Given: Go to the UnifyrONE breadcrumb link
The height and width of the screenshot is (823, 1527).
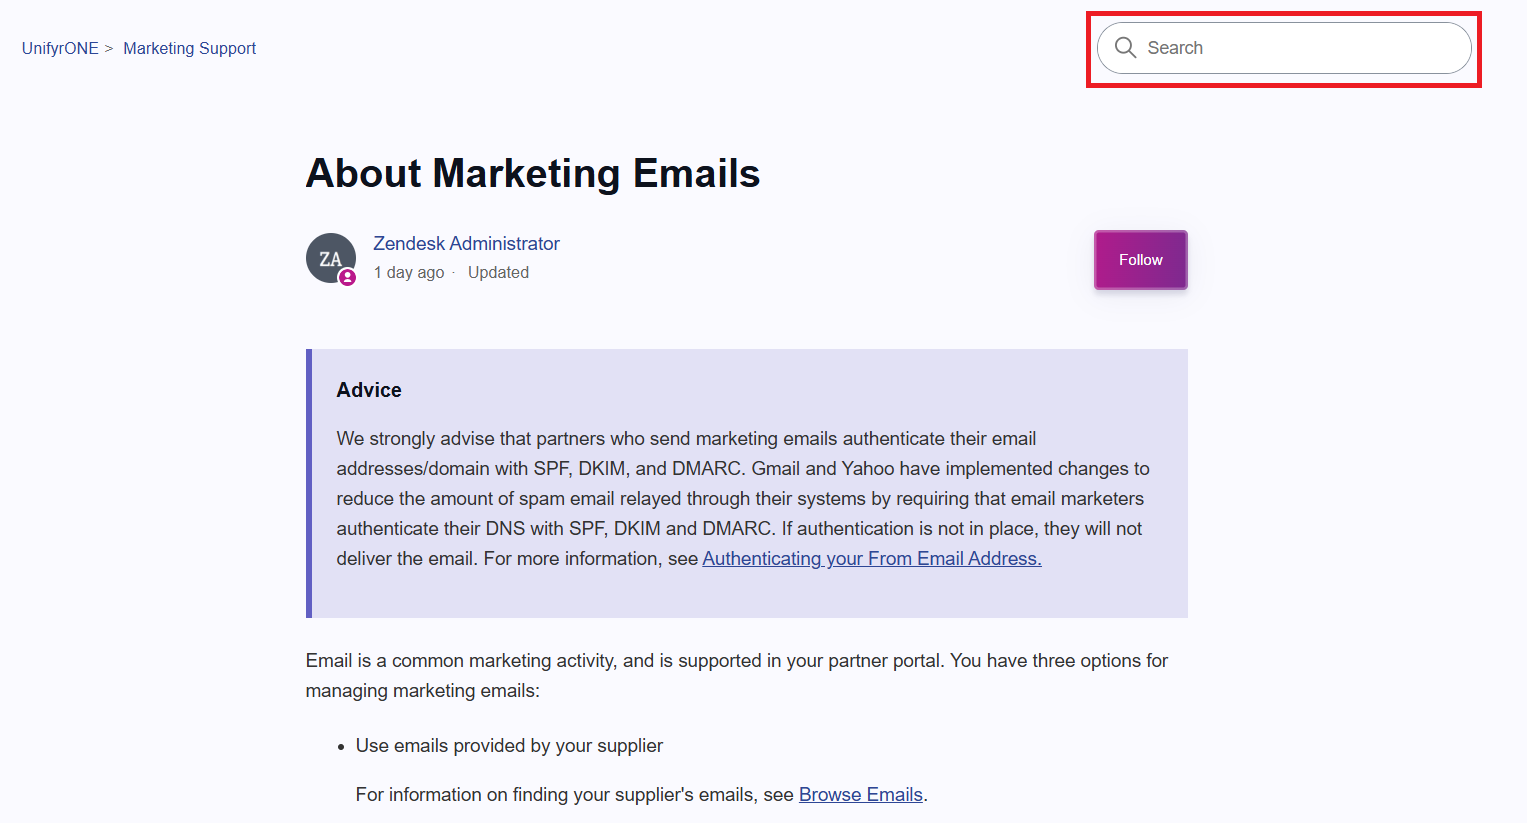Looking at the screenshot, I should point(60,48).
